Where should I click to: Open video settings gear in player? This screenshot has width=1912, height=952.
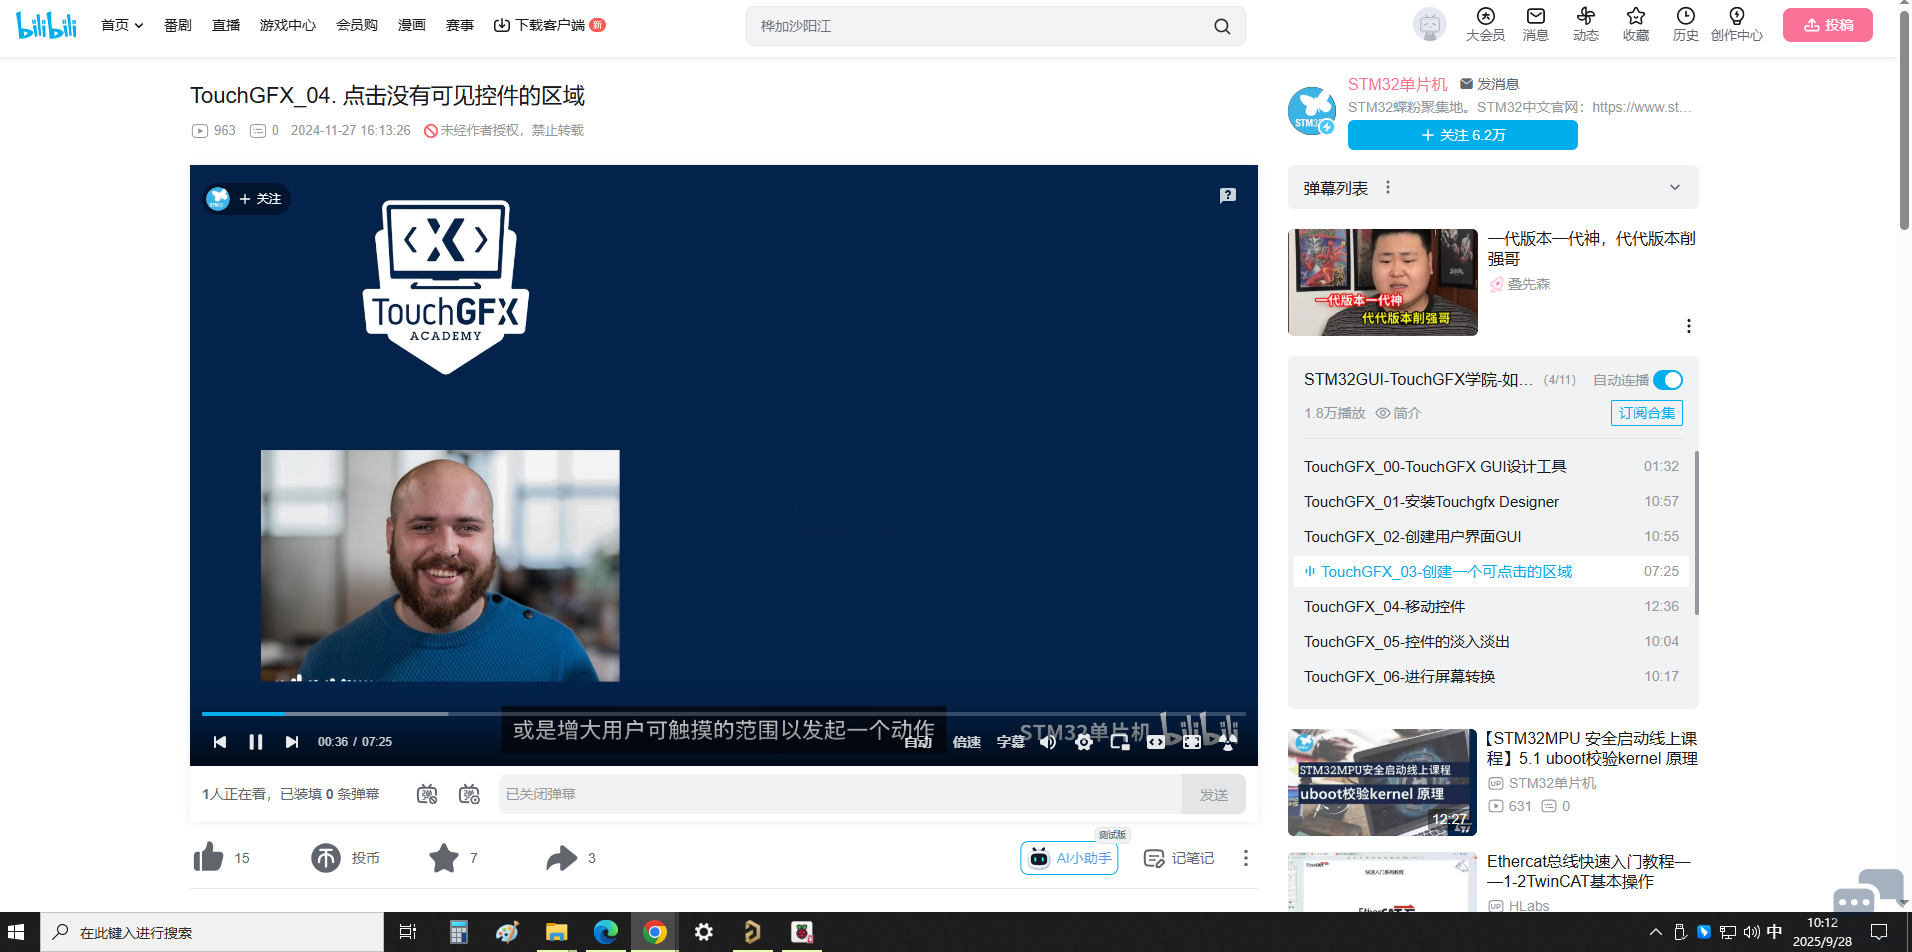pyautogui.click(x=1084, y=741)
